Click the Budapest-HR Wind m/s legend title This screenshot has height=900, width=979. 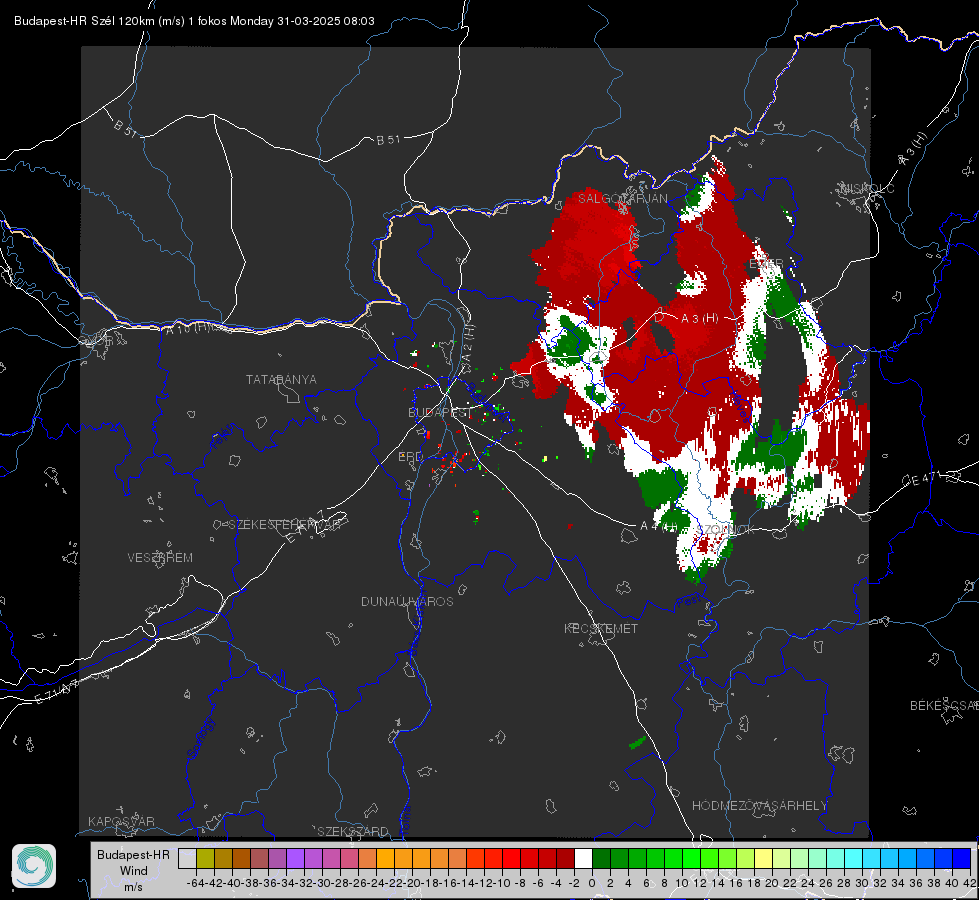[x=134, y=871]
